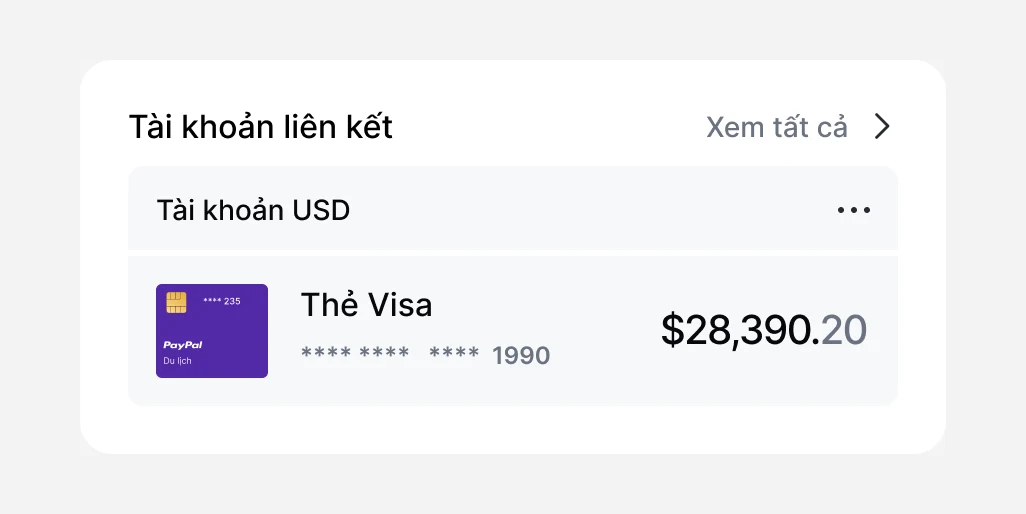
Task: Click the Tài khoản liên kết heading
Action: [260, 127]
